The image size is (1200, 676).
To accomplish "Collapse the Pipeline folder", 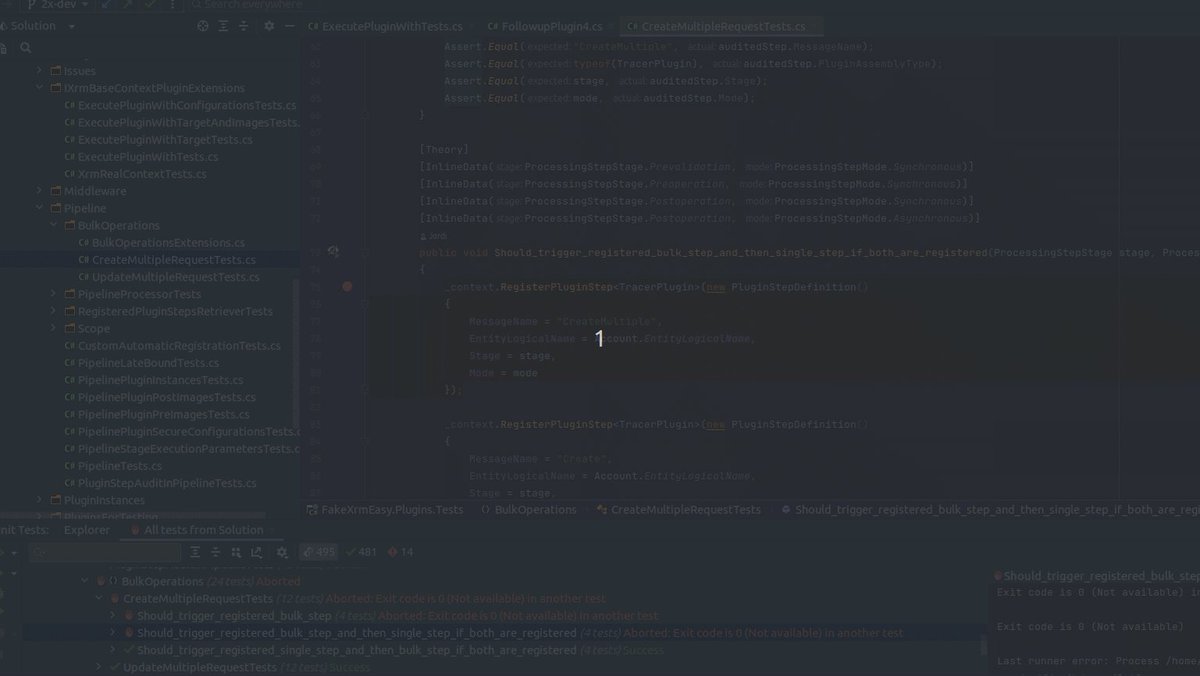I will point(40,208).
